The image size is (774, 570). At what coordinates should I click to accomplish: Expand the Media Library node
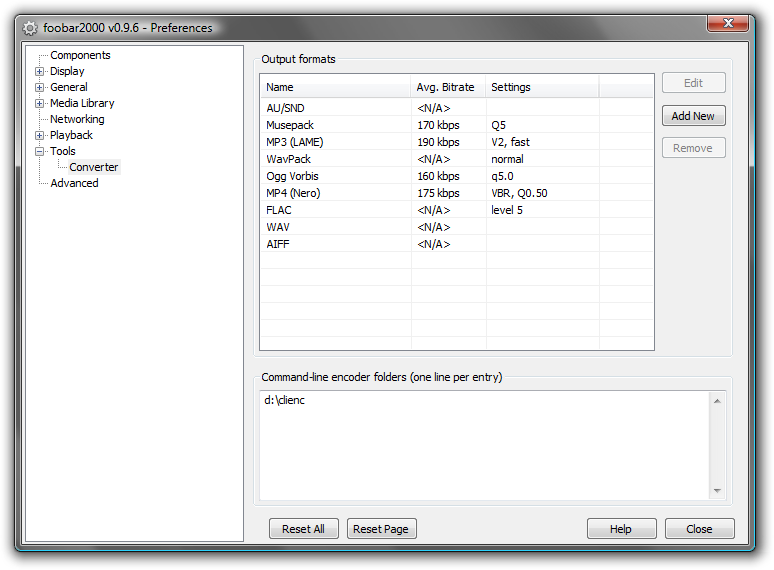pos(40,104)
